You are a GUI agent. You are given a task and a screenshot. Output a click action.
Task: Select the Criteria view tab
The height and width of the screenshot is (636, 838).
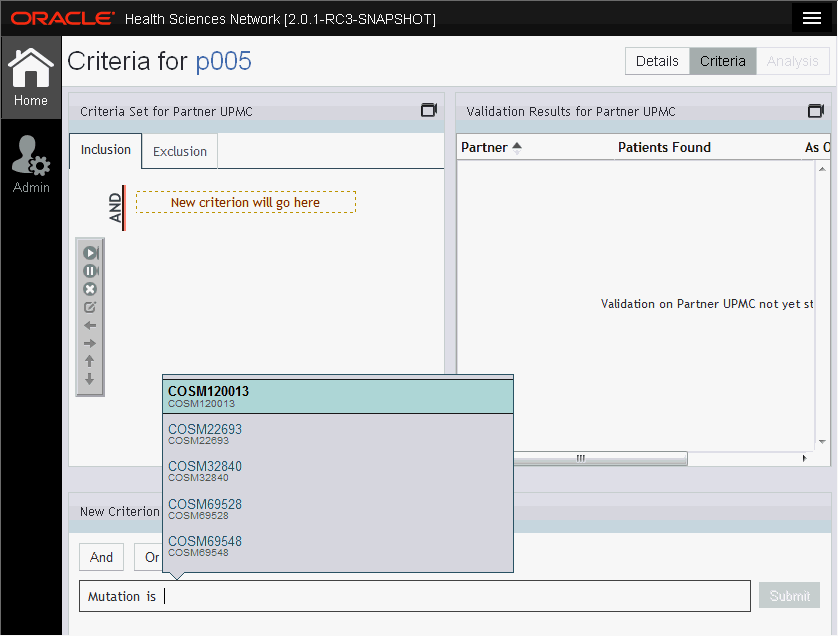click(x=723, y=61)
